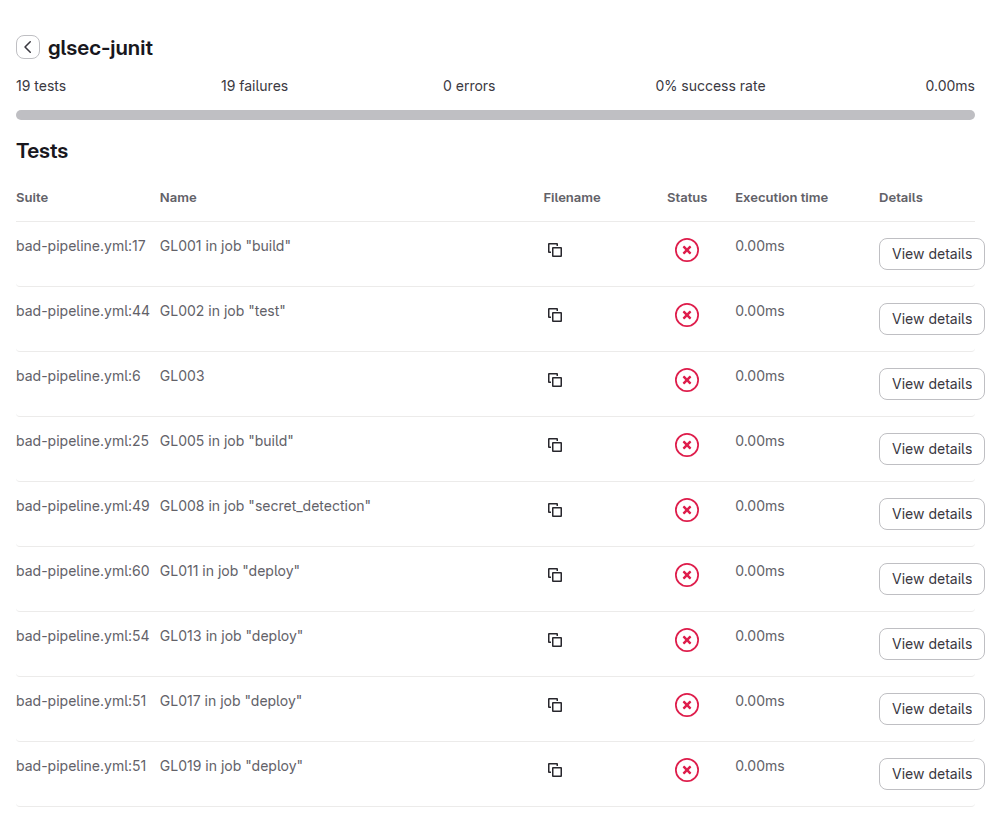Screen dimensions: 991x832
Task: Click the Details column header
Action: tap(901, 198)
